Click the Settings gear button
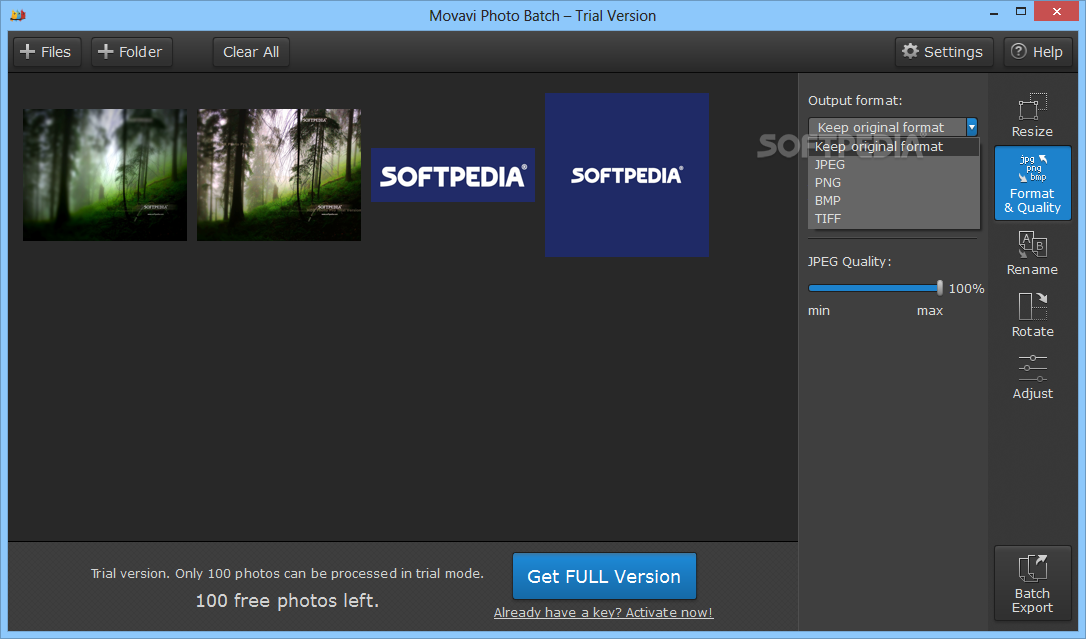1086x639 pixels. (943, 52)
